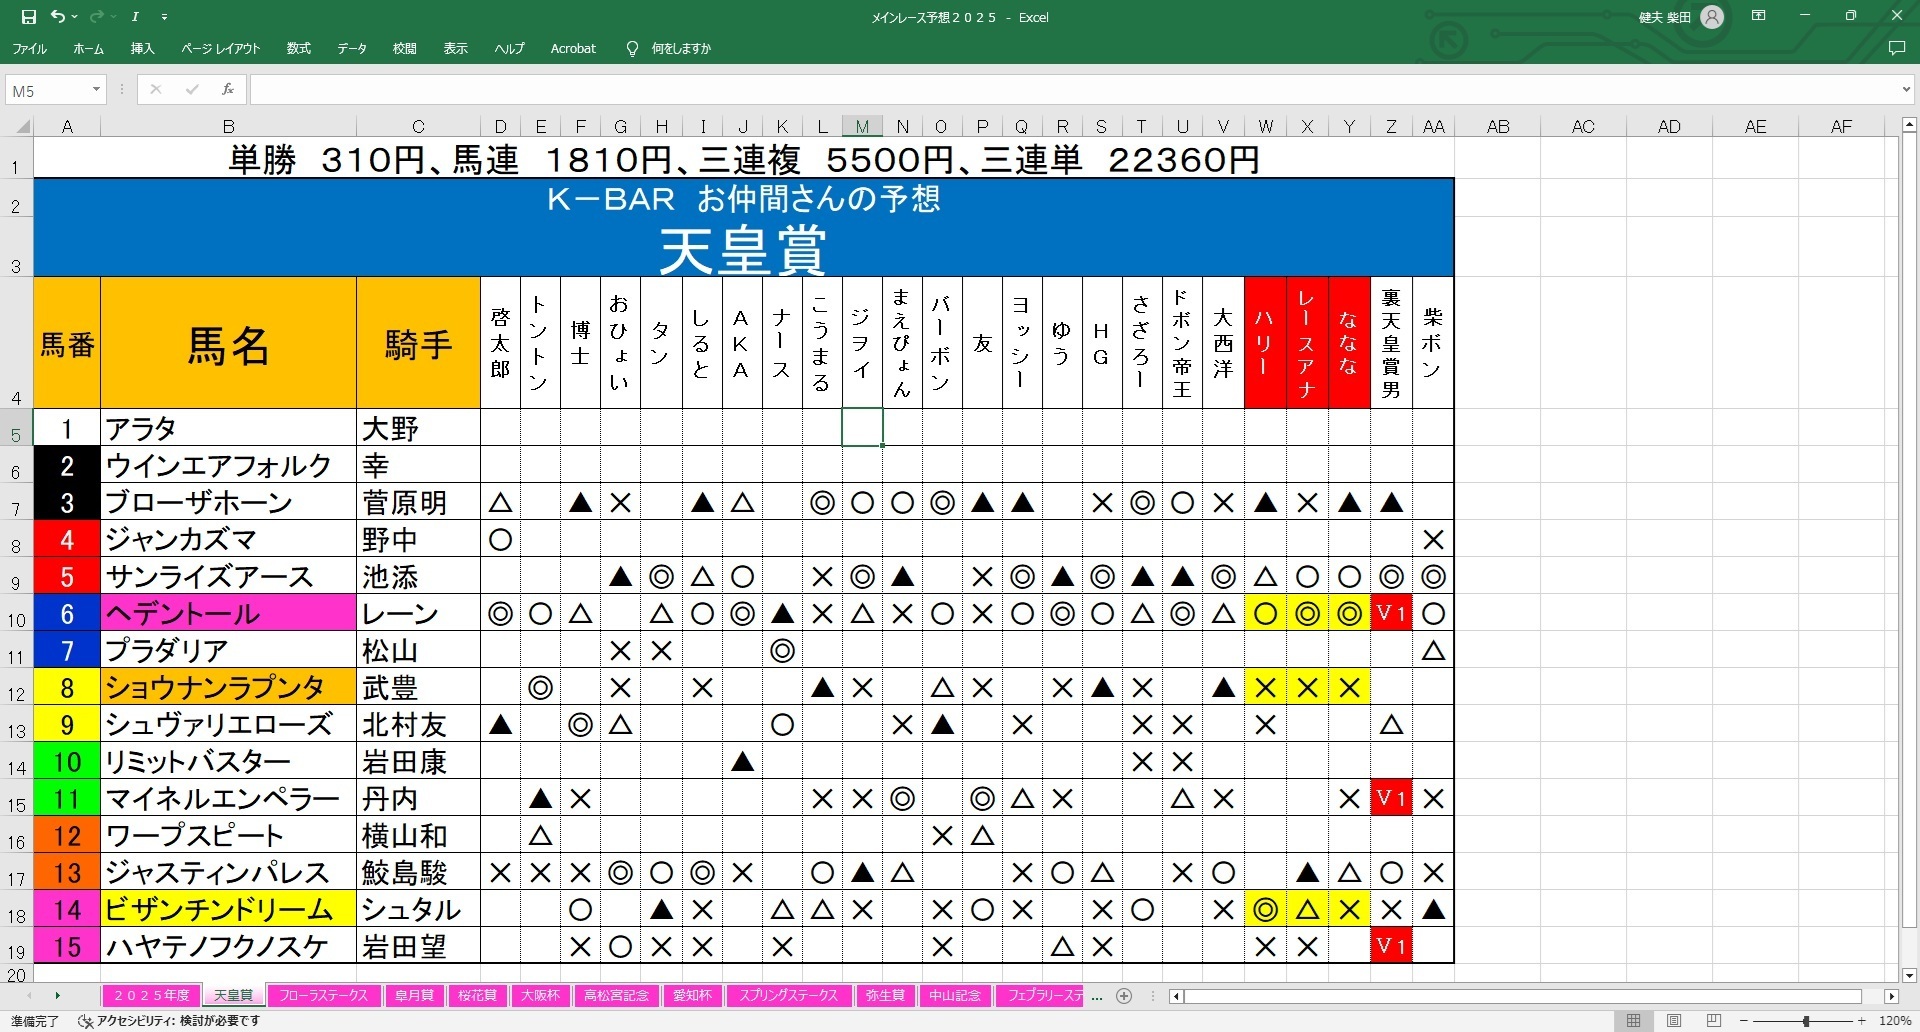Viewport: 1920px width, 1032px height.
Task: Switch to the 愛知杯 sheet tab
Action: pyautogui.click(x=692, y=995)
